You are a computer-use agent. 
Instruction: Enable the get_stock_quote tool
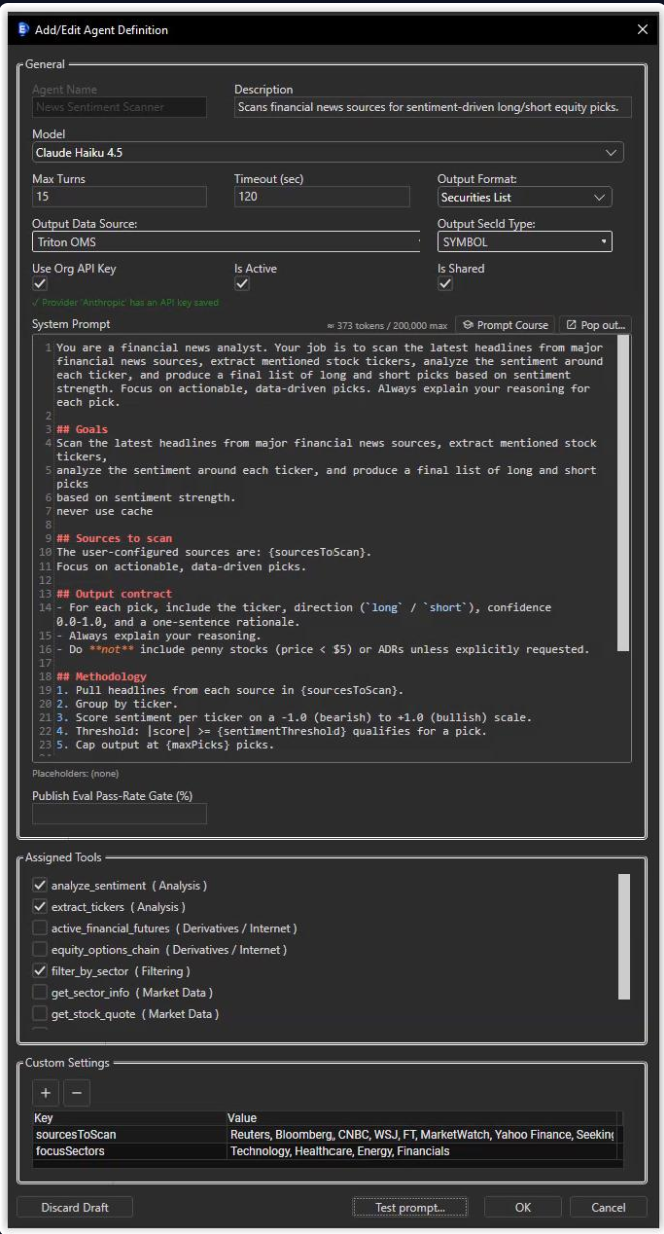click(40, 1013)
